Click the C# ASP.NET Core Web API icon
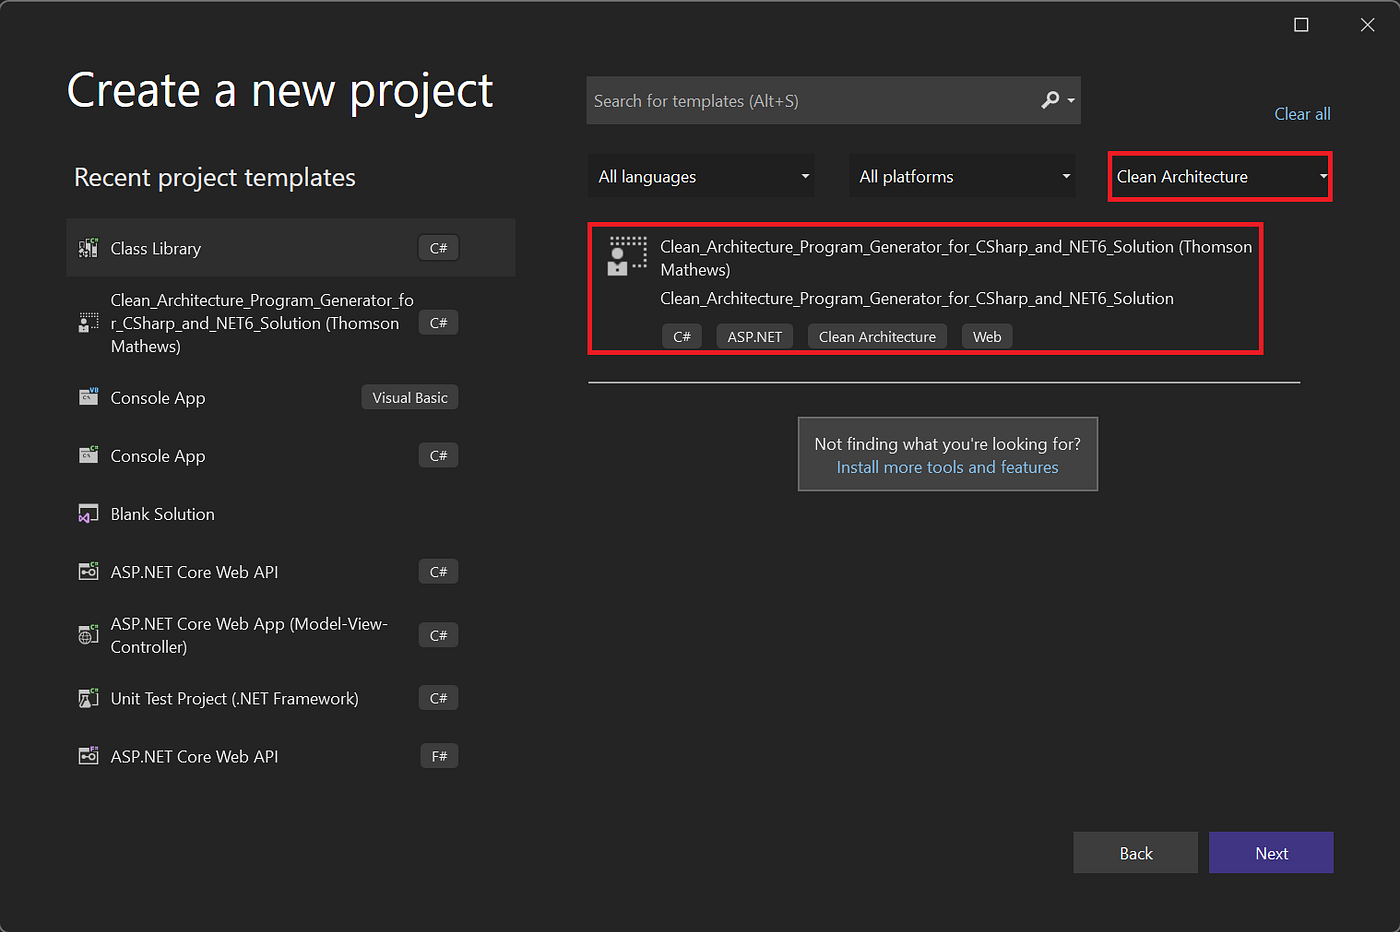The height and width of the screenshot is (932, 1400). coord(88,571)
